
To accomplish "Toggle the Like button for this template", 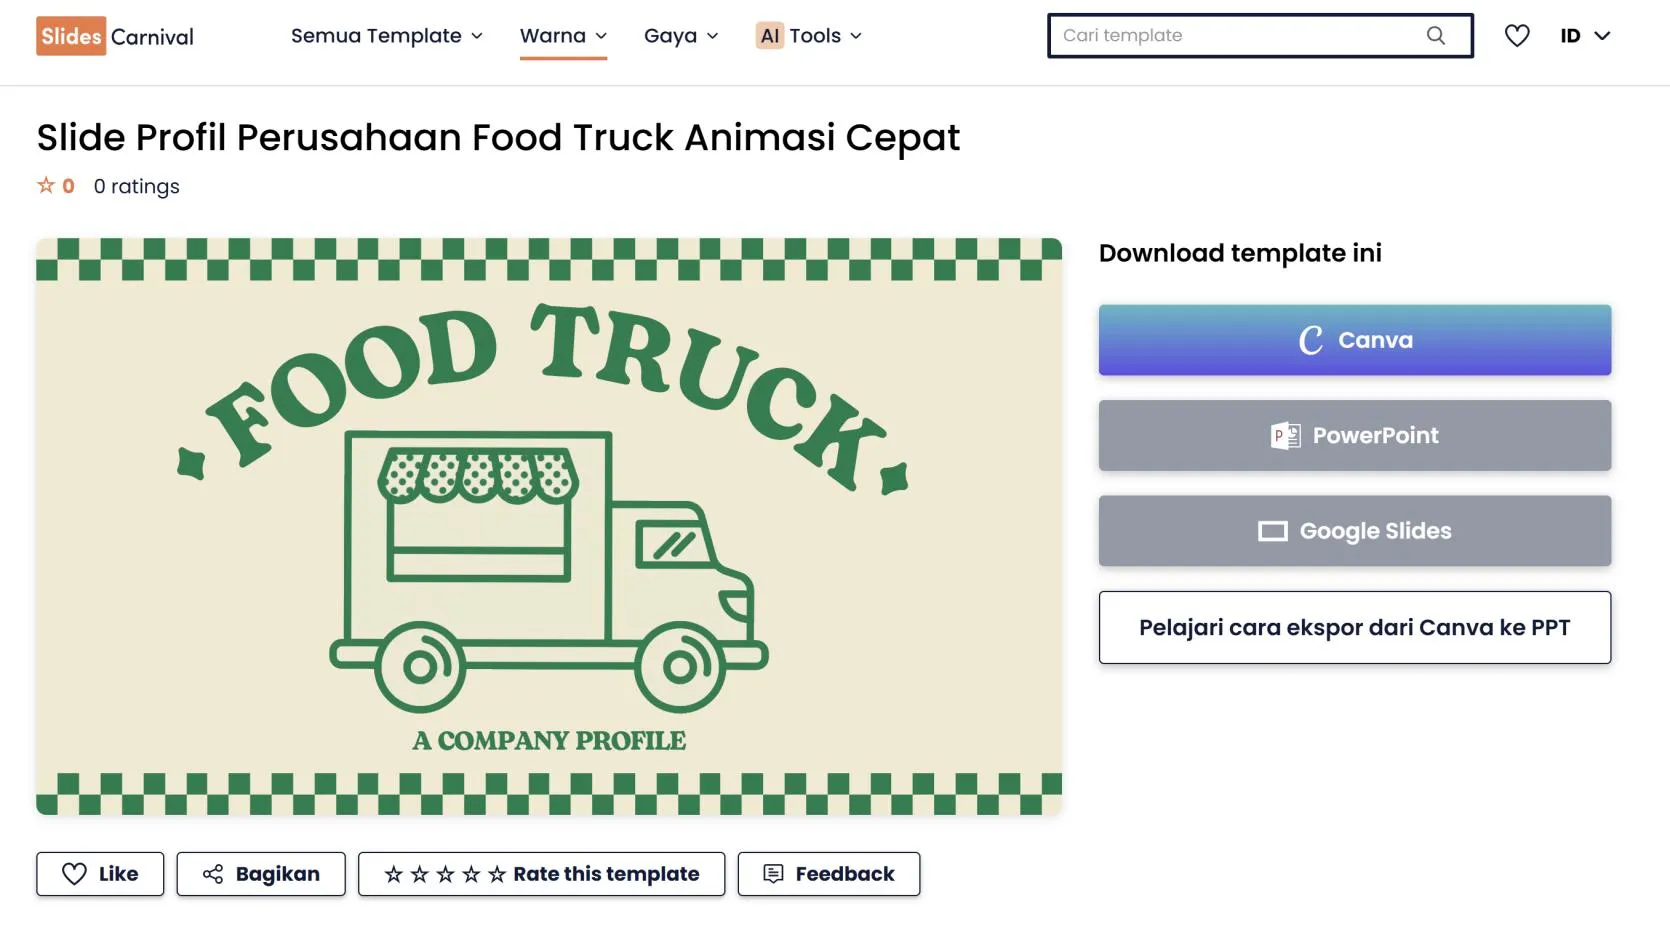I will (x=99, y=873).
